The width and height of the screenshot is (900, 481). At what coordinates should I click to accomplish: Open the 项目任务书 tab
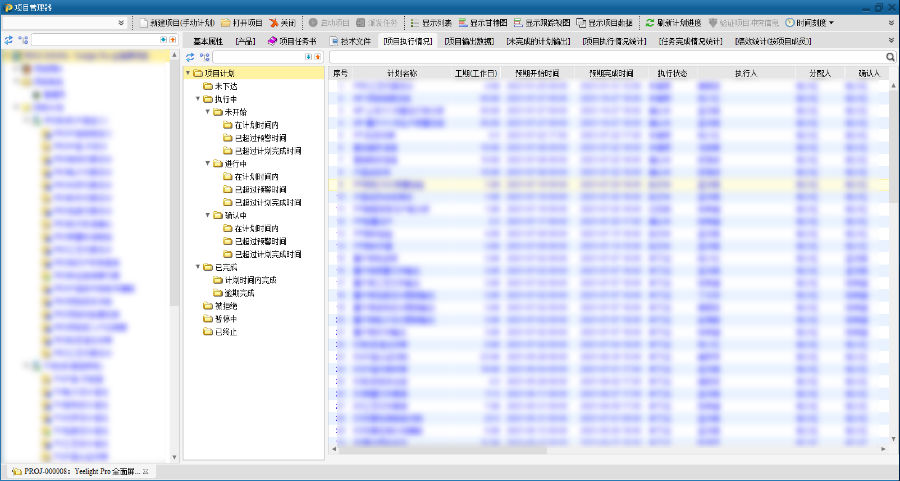(x=292, y=41)
